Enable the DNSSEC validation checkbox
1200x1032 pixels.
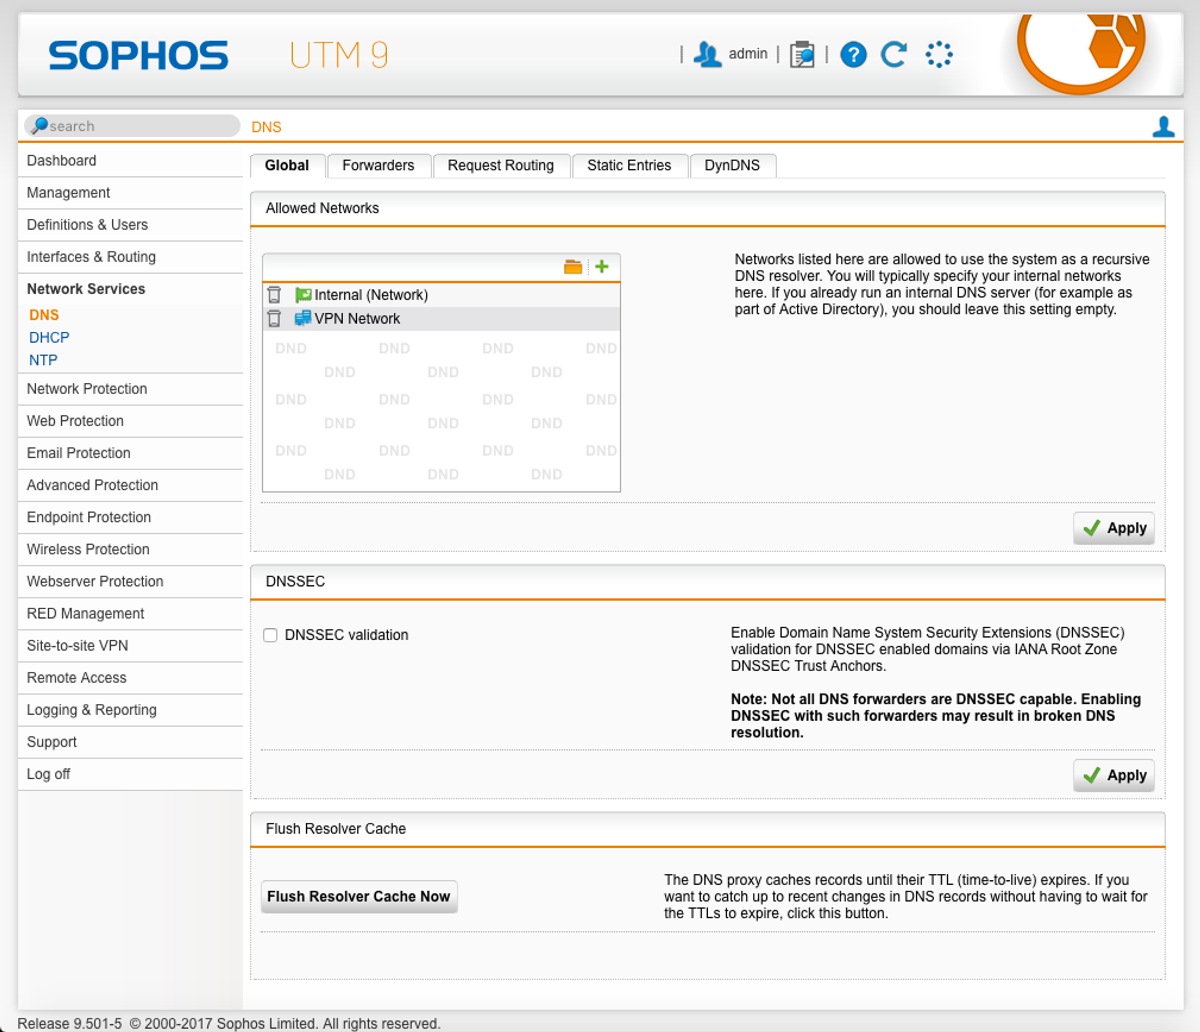[270, 635]
